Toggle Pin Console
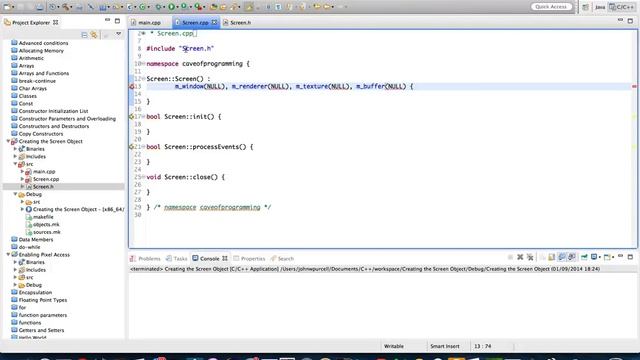The height and width of the screenshot is (360, 640). (584, 257)
